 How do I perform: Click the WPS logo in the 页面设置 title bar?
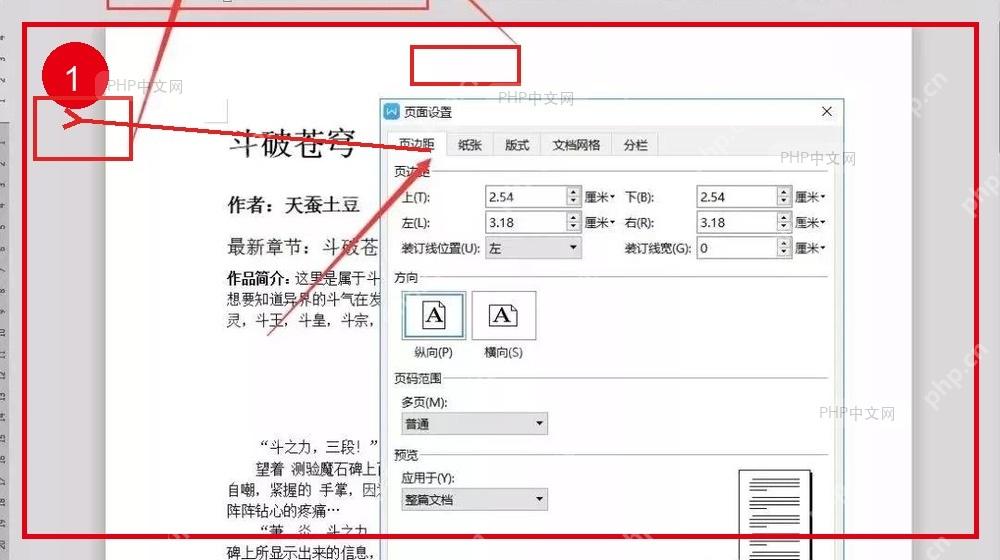coord(392,112)
